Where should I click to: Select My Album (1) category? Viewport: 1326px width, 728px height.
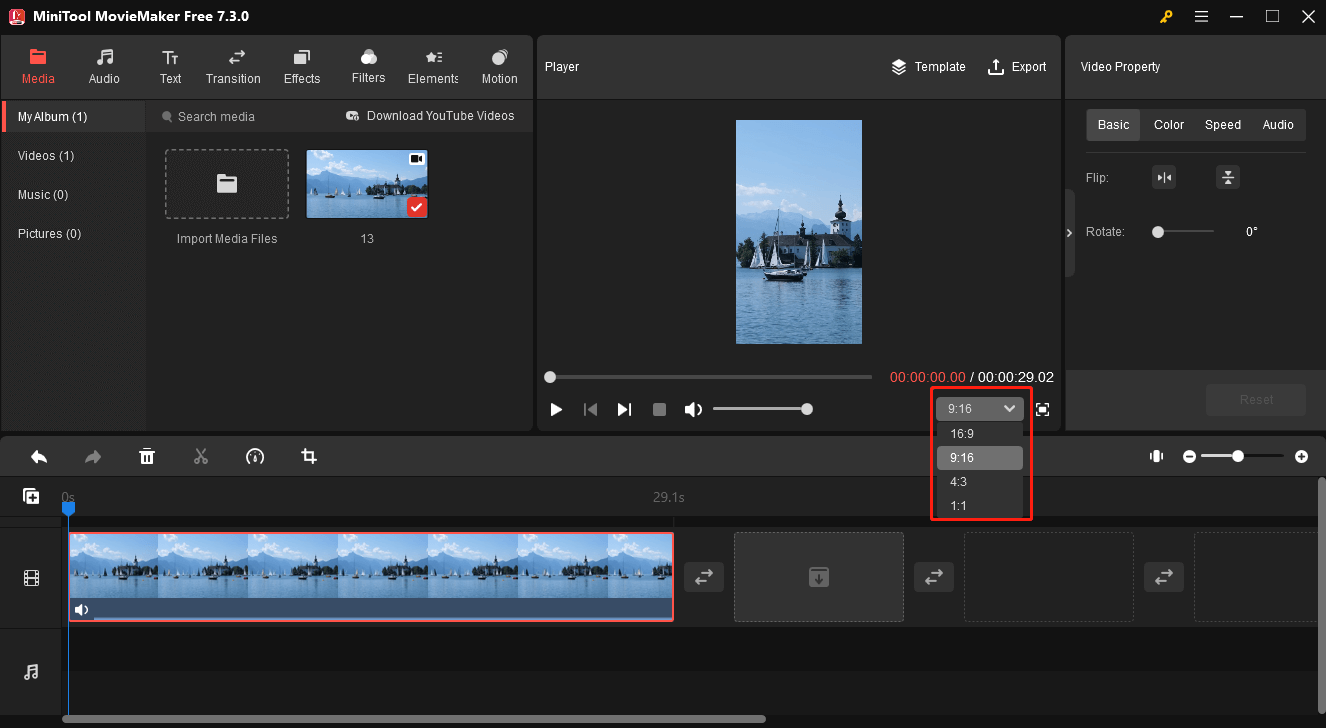click(x=73, y=117)
